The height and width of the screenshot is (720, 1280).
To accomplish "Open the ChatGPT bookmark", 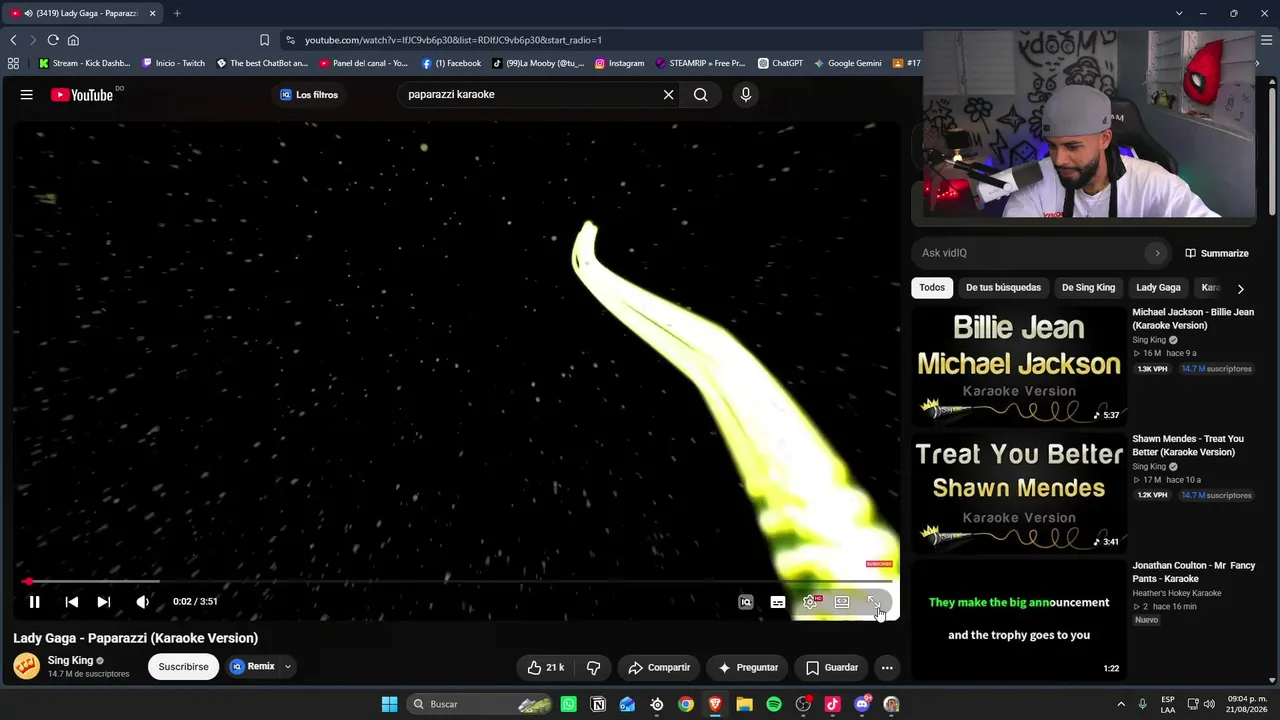I will (780, 63).
